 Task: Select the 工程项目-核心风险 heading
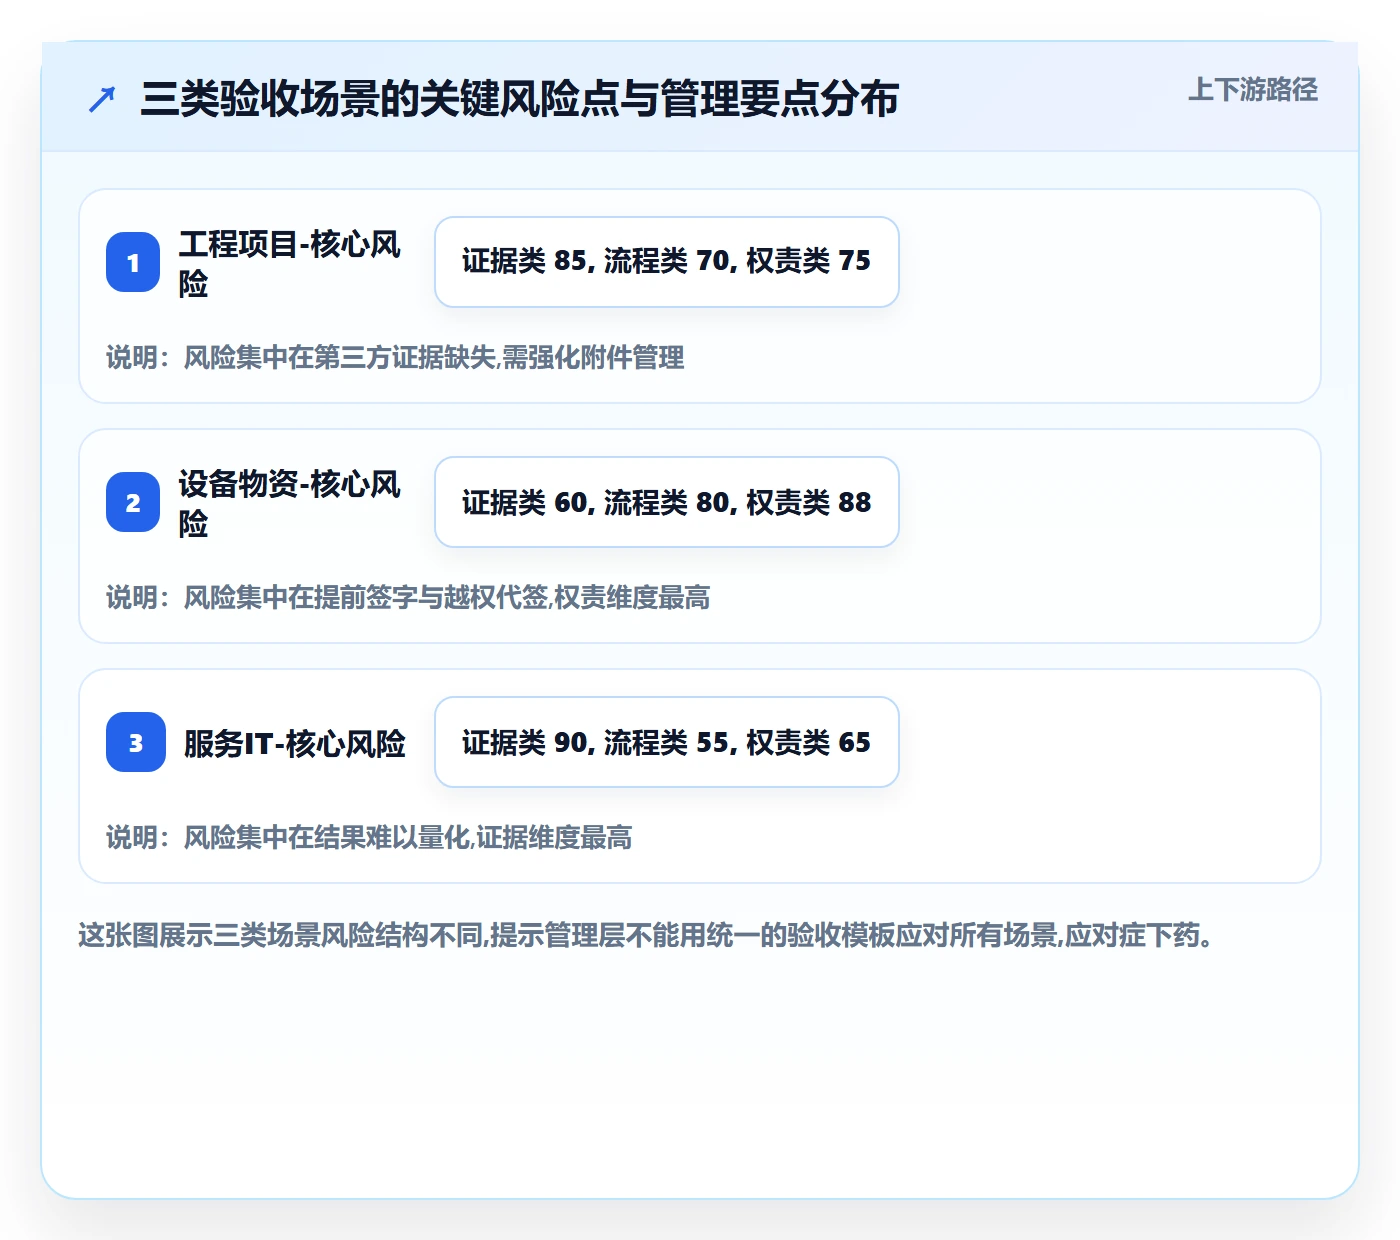[x=290, y=263]
